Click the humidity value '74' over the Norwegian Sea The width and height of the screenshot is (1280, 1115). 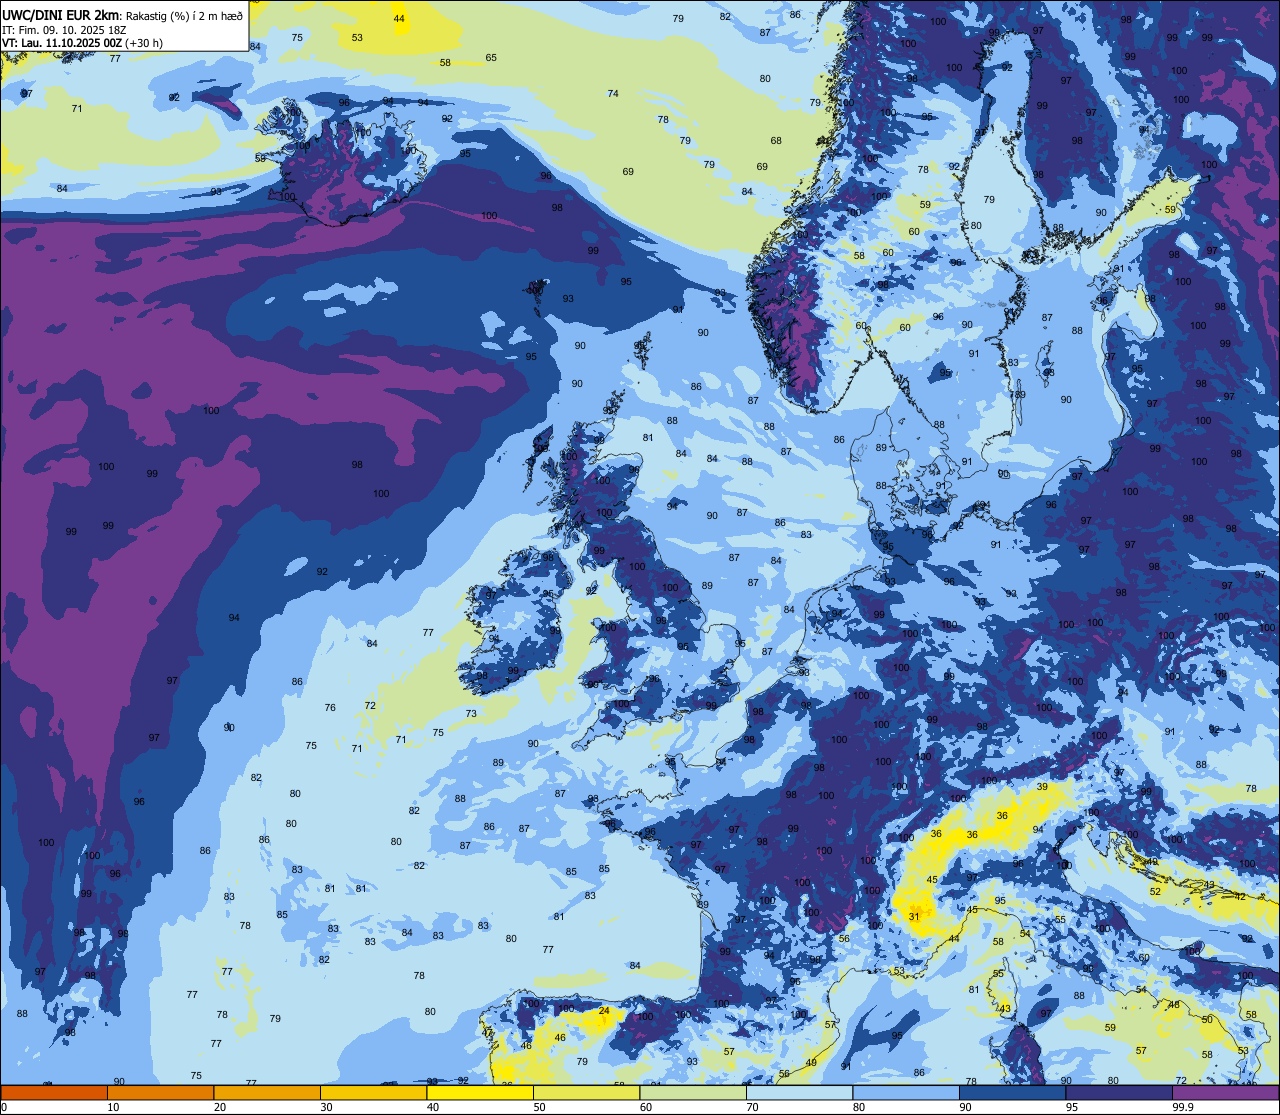613,94
